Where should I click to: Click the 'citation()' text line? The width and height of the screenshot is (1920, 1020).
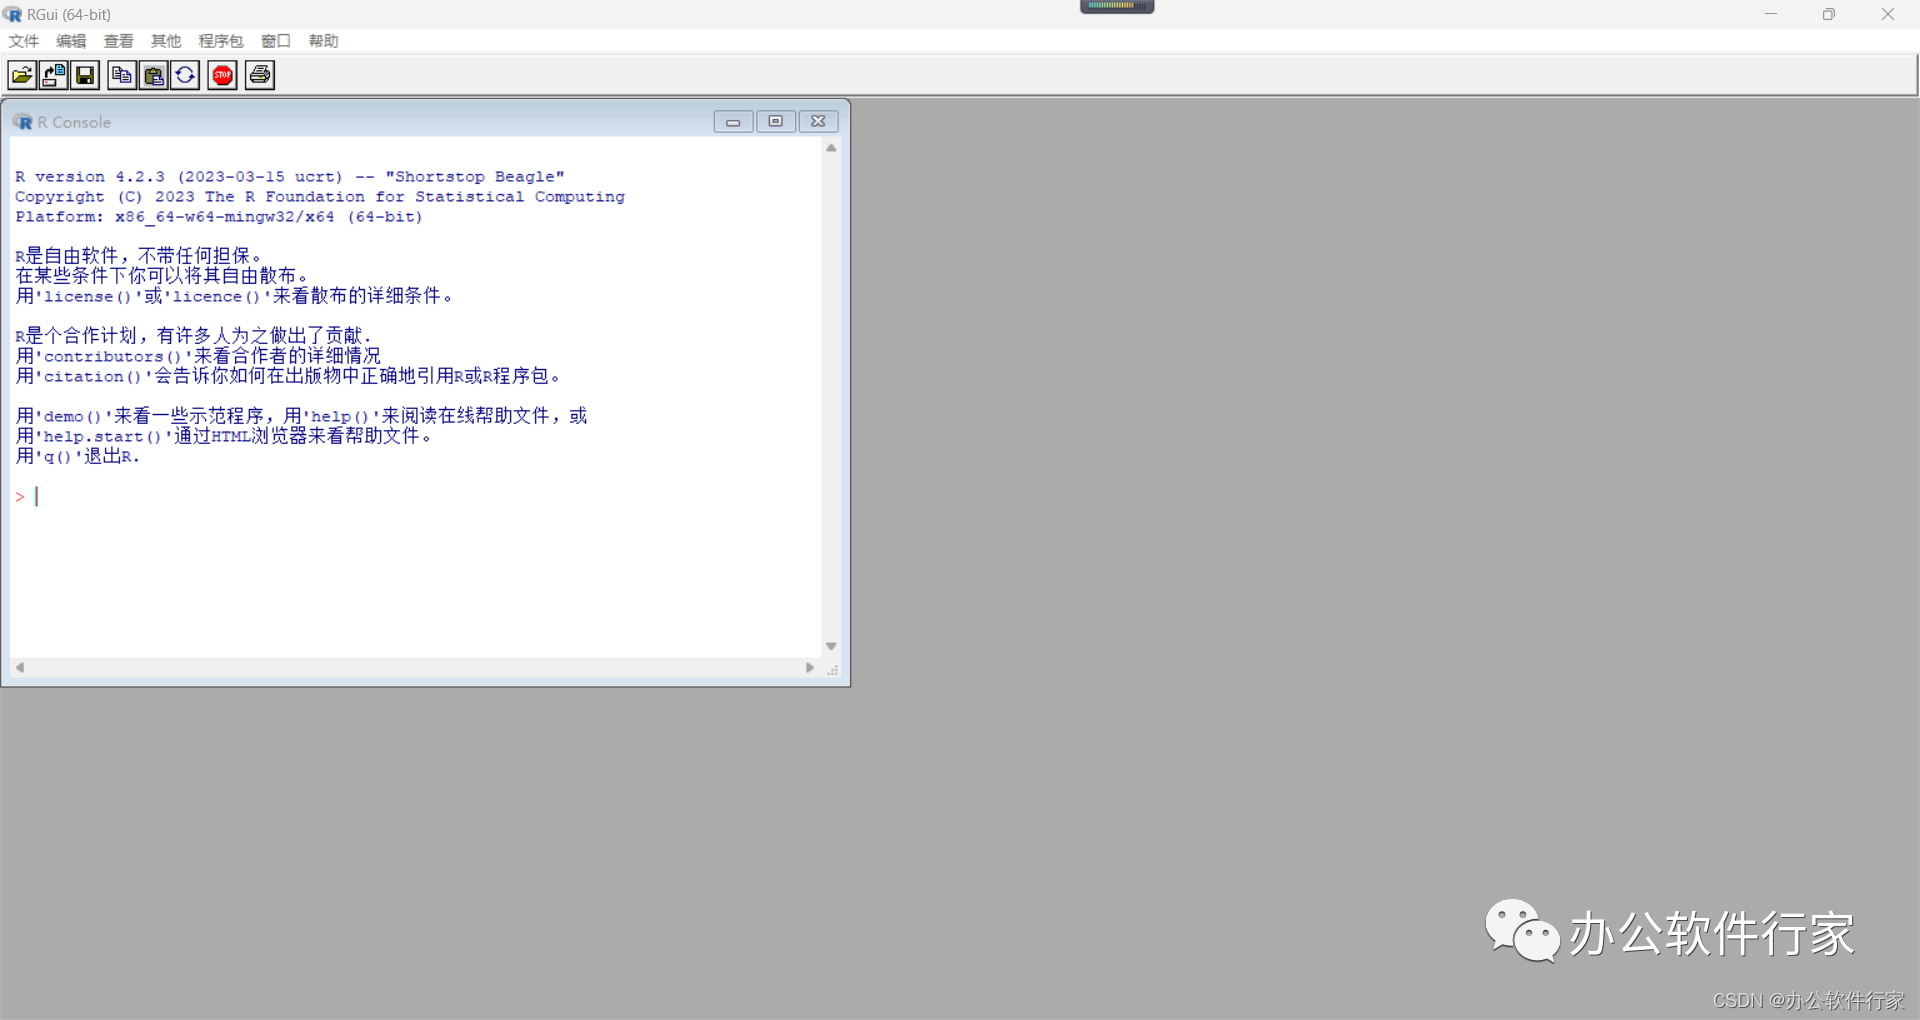coord(289,376)
